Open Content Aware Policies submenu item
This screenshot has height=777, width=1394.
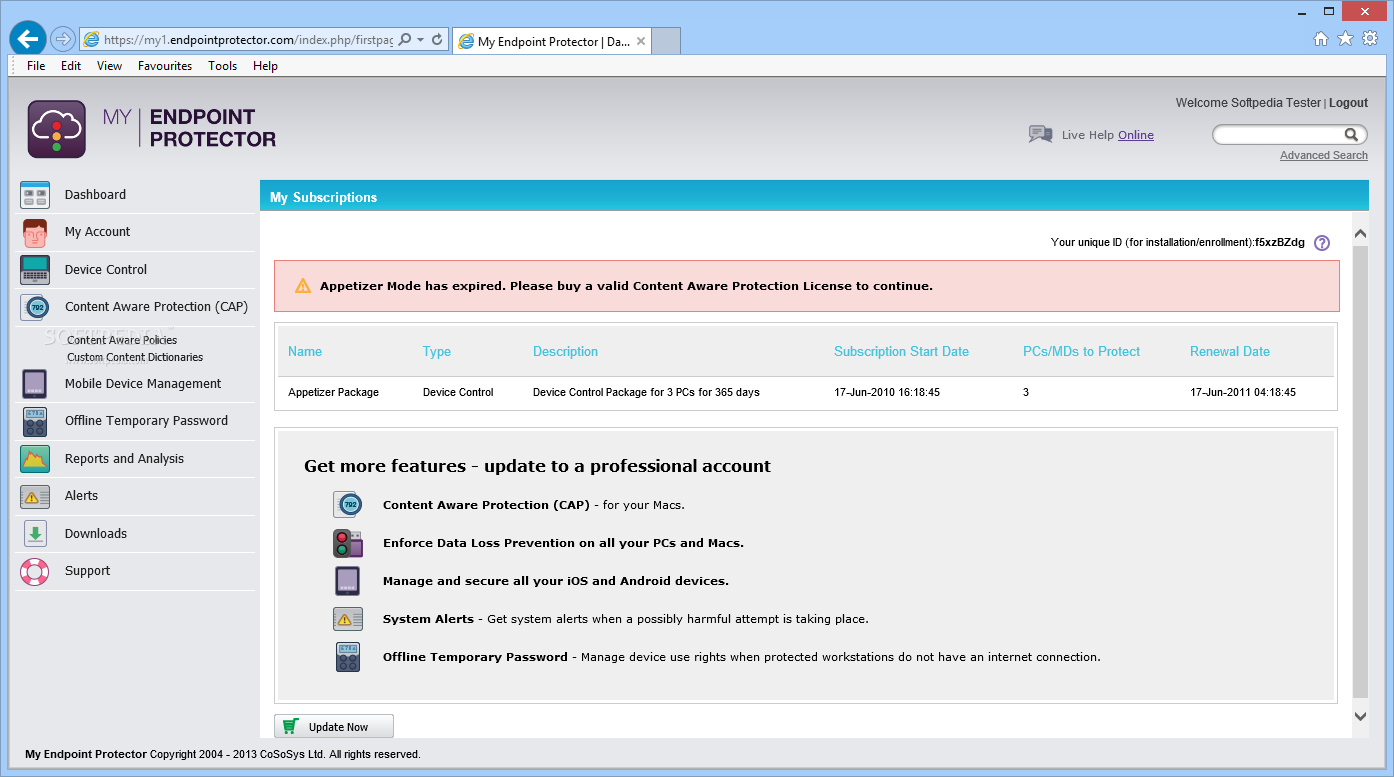pyautogui.click(x=122, y=340)
